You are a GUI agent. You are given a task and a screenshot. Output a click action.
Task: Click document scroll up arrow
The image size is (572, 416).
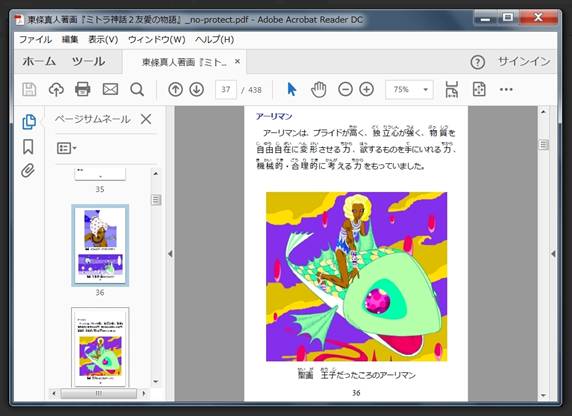[544, 112]
